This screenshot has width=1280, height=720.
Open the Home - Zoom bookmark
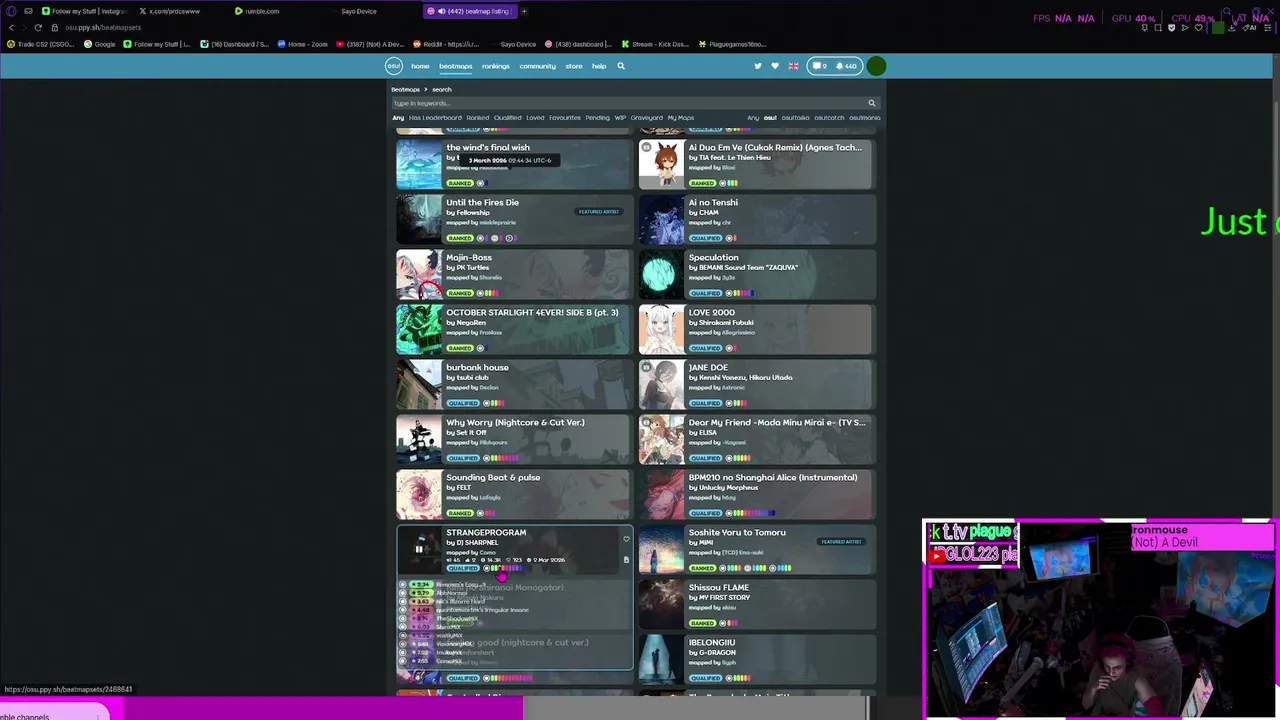(303, 44)
